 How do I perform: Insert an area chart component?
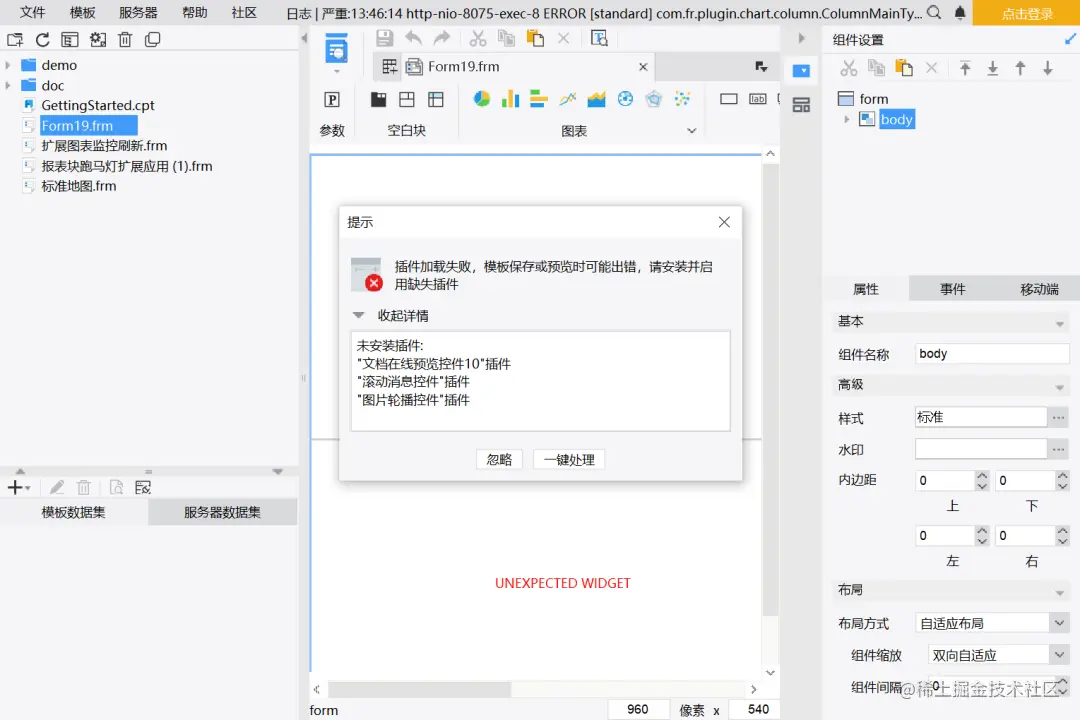[596, 99]
